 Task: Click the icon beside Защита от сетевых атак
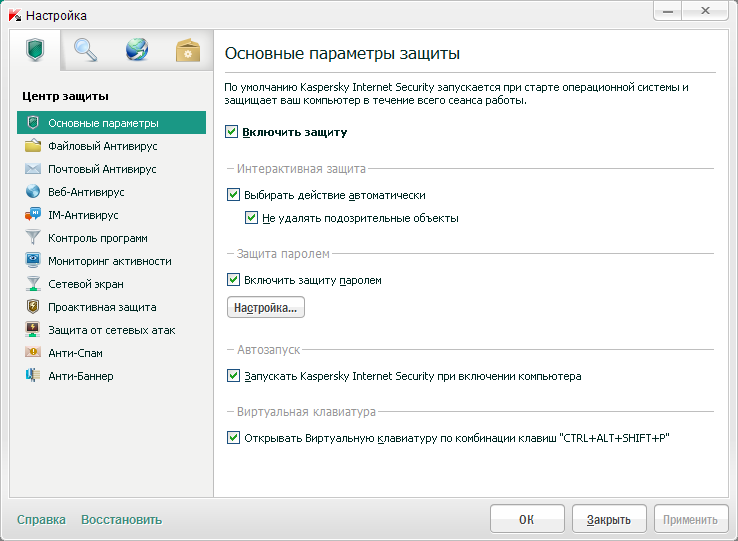[x=32, y=330]
